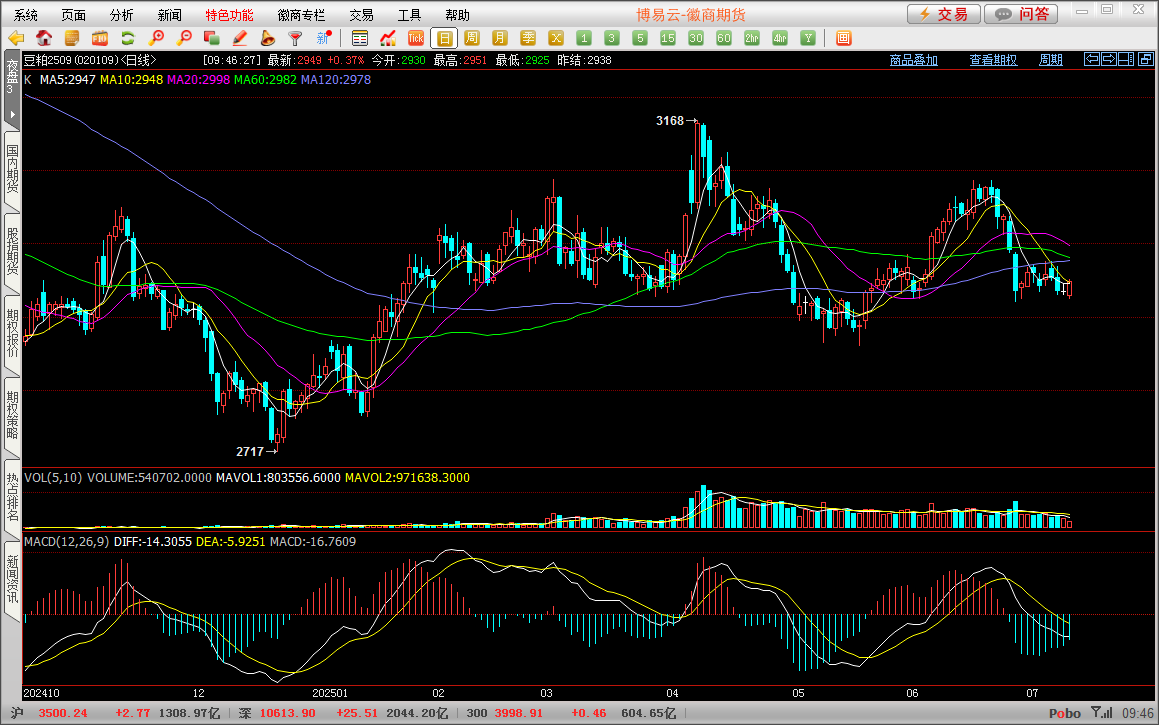Zoom out with the minus magnifier
Viewport: 1159px width, 725px height.
coord(184,38)
